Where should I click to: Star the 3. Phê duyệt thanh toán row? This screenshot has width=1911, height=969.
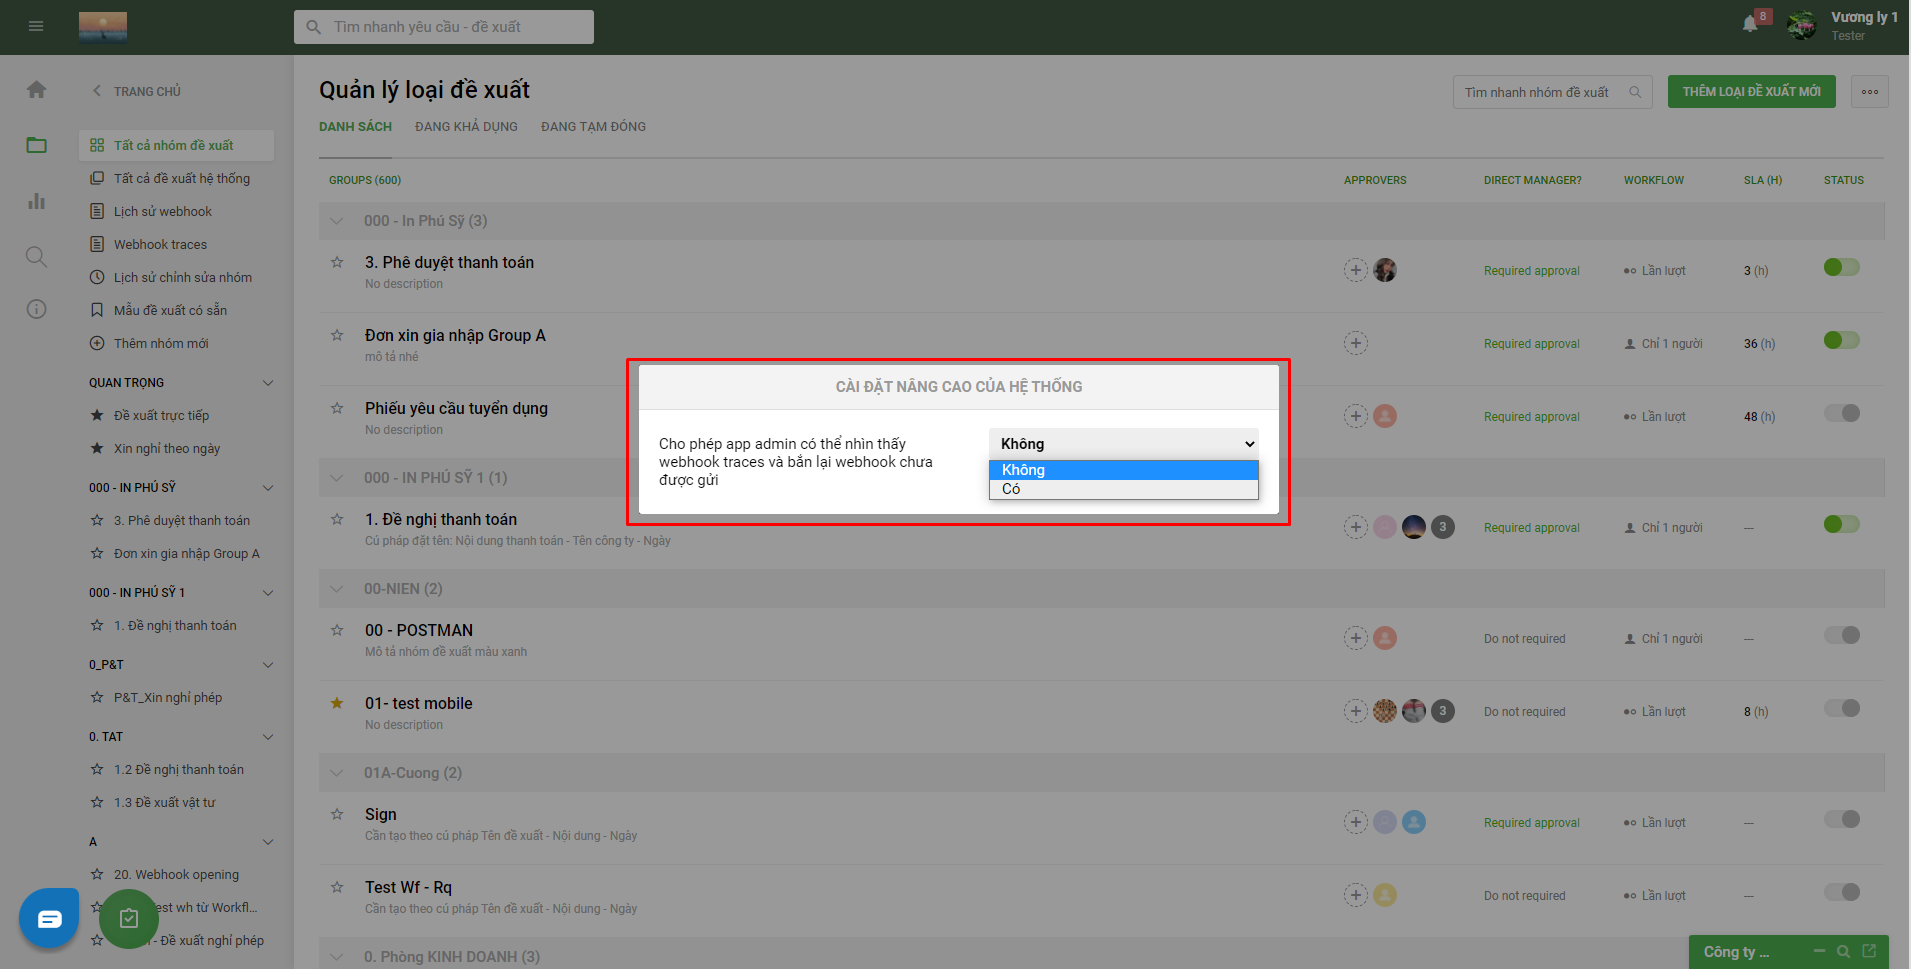[337, 262]
